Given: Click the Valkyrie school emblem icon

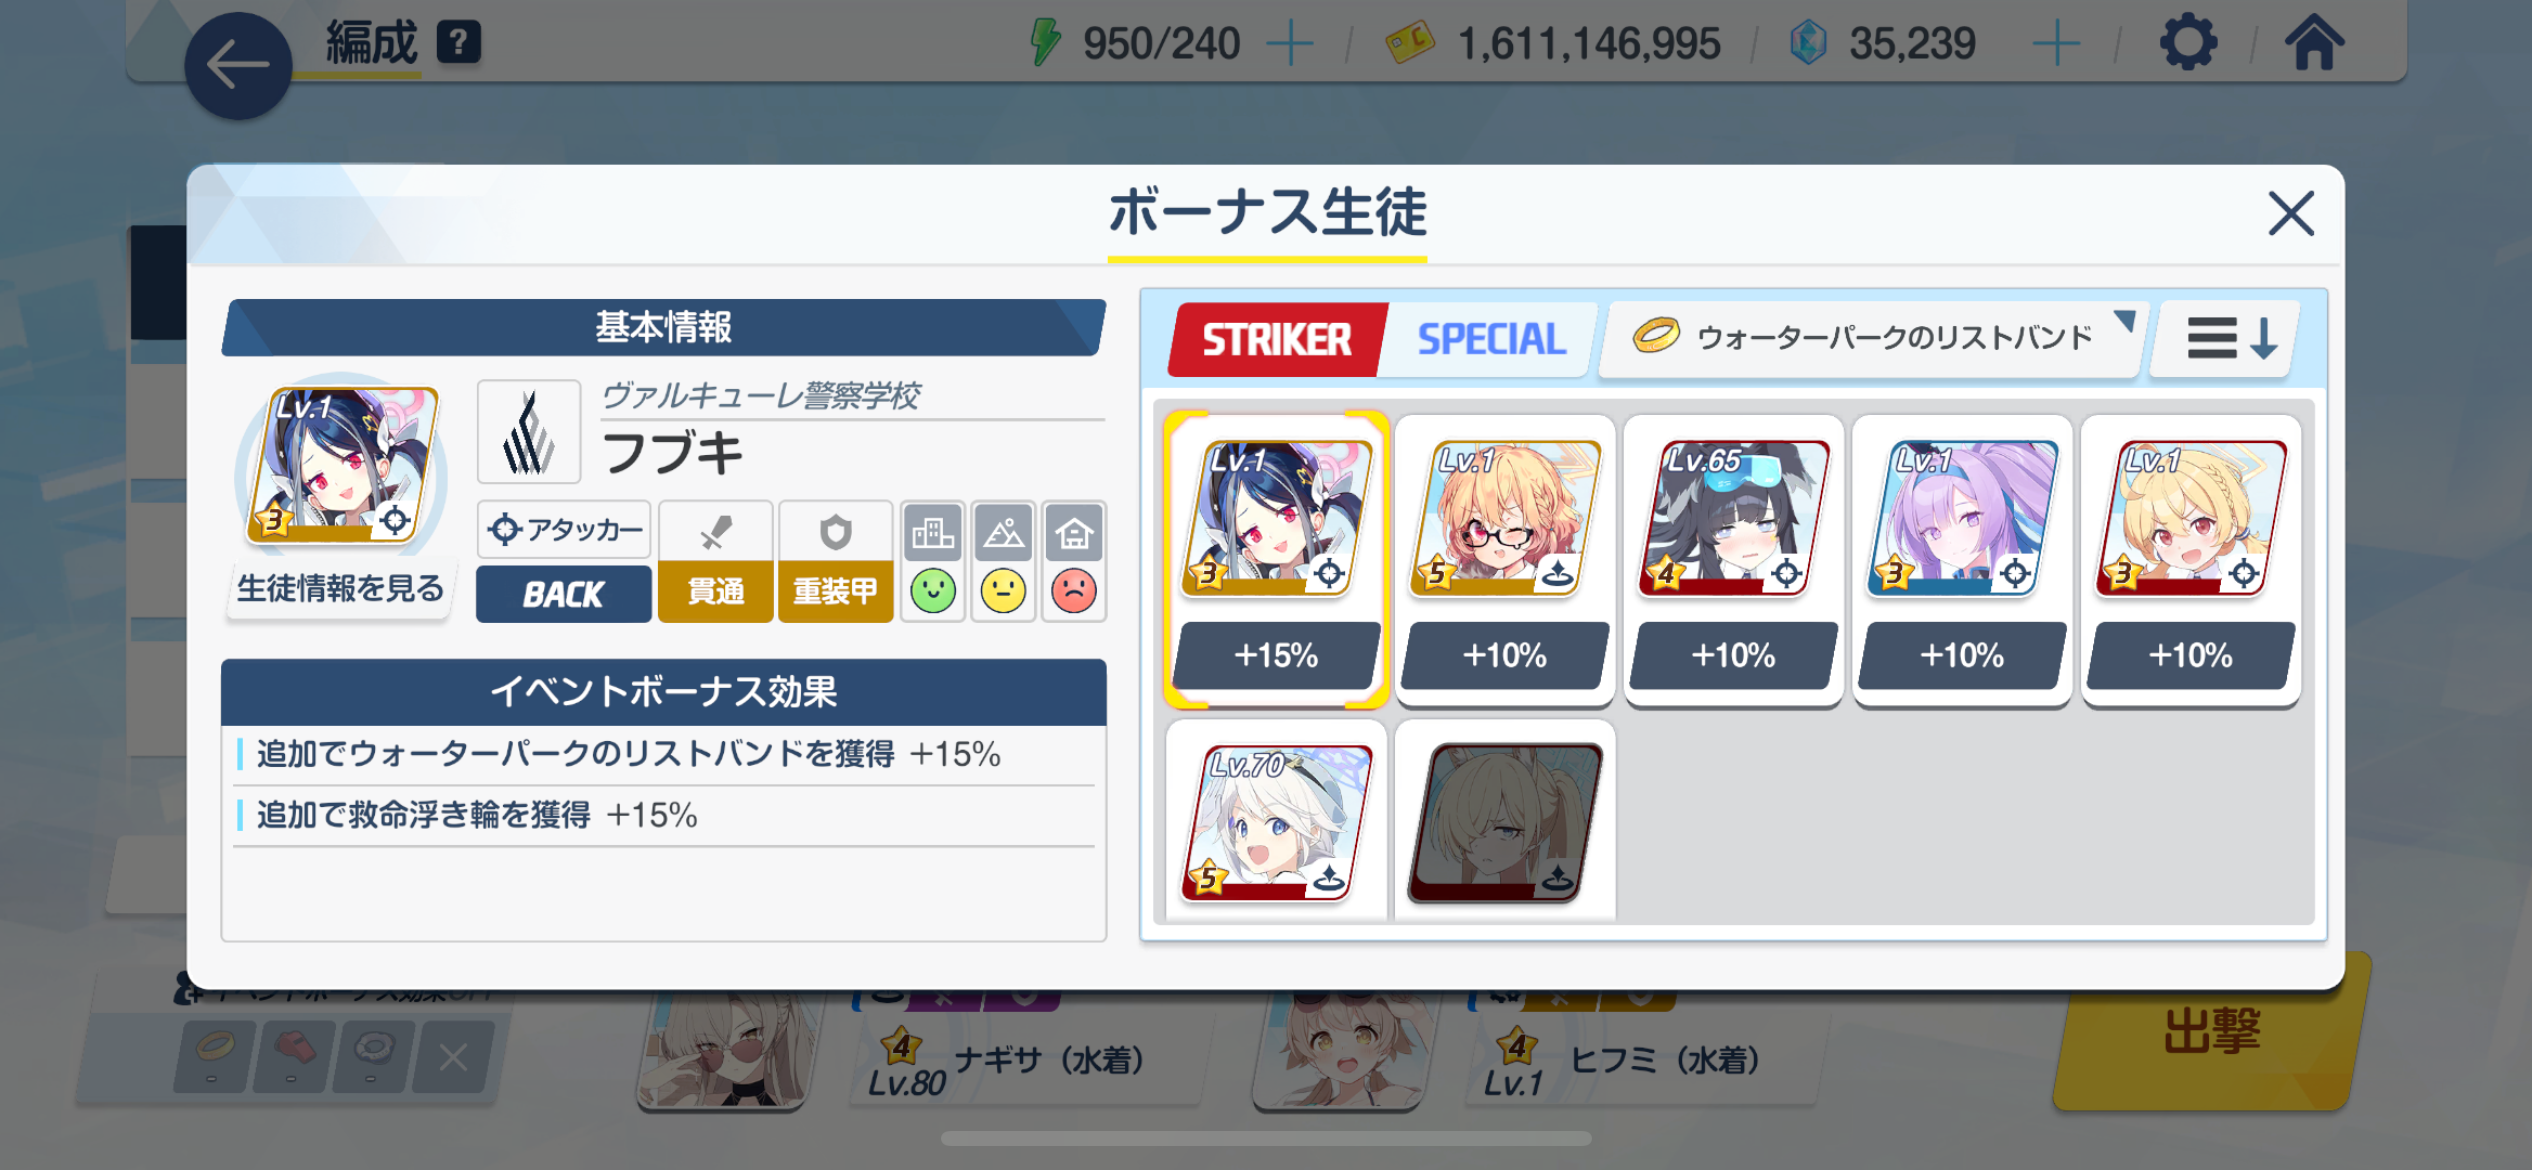Looking at the screenshot, I should coord(529,432).
